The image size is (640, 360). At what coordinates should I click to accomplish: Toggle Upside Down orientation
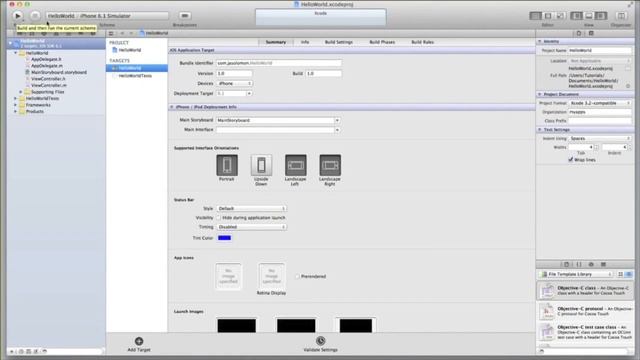coord(261,165)
